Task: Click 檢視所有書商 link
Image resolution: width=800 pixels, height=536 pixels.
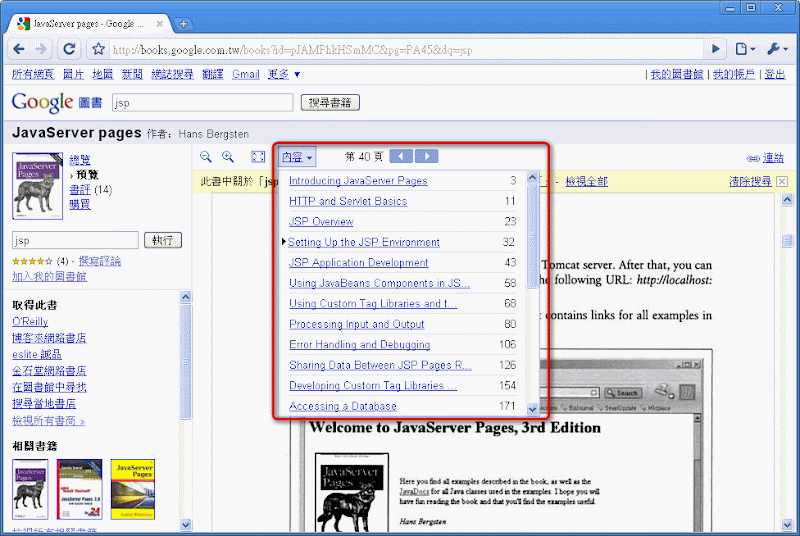Action: tap(48, 421)
